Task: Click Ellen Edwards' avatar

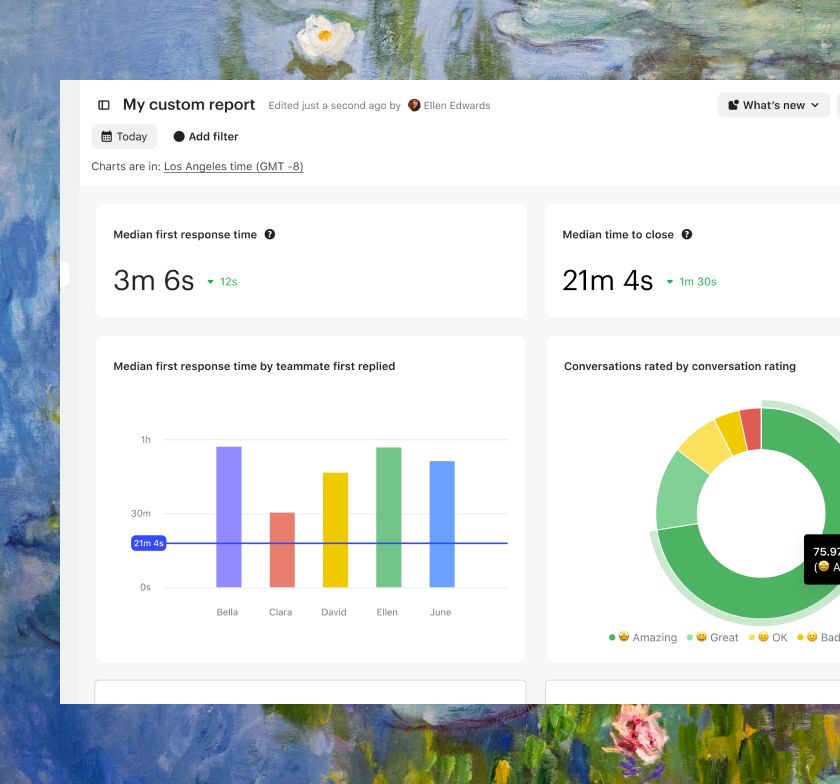Action: (x=414, y=105)
